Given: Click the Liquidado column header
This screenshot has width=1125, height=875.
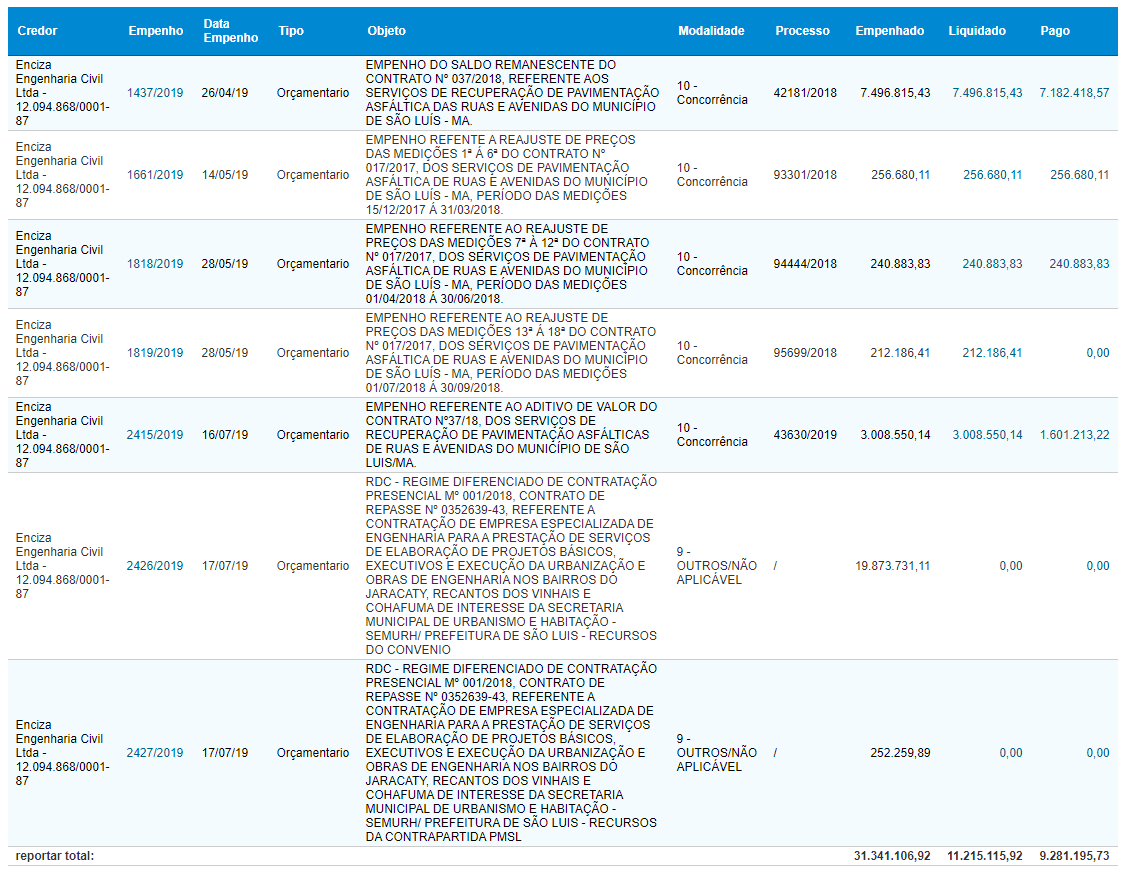Looking at the screenshot, I should click(977, 31).
